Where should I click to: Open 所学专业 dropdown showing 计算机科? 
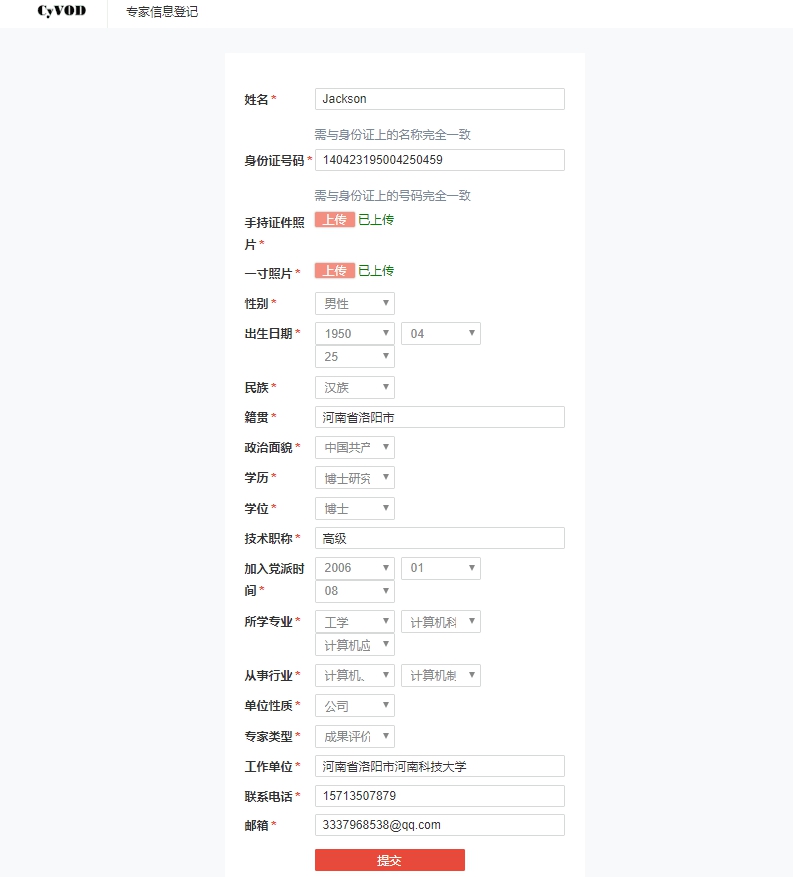point(441,622)
